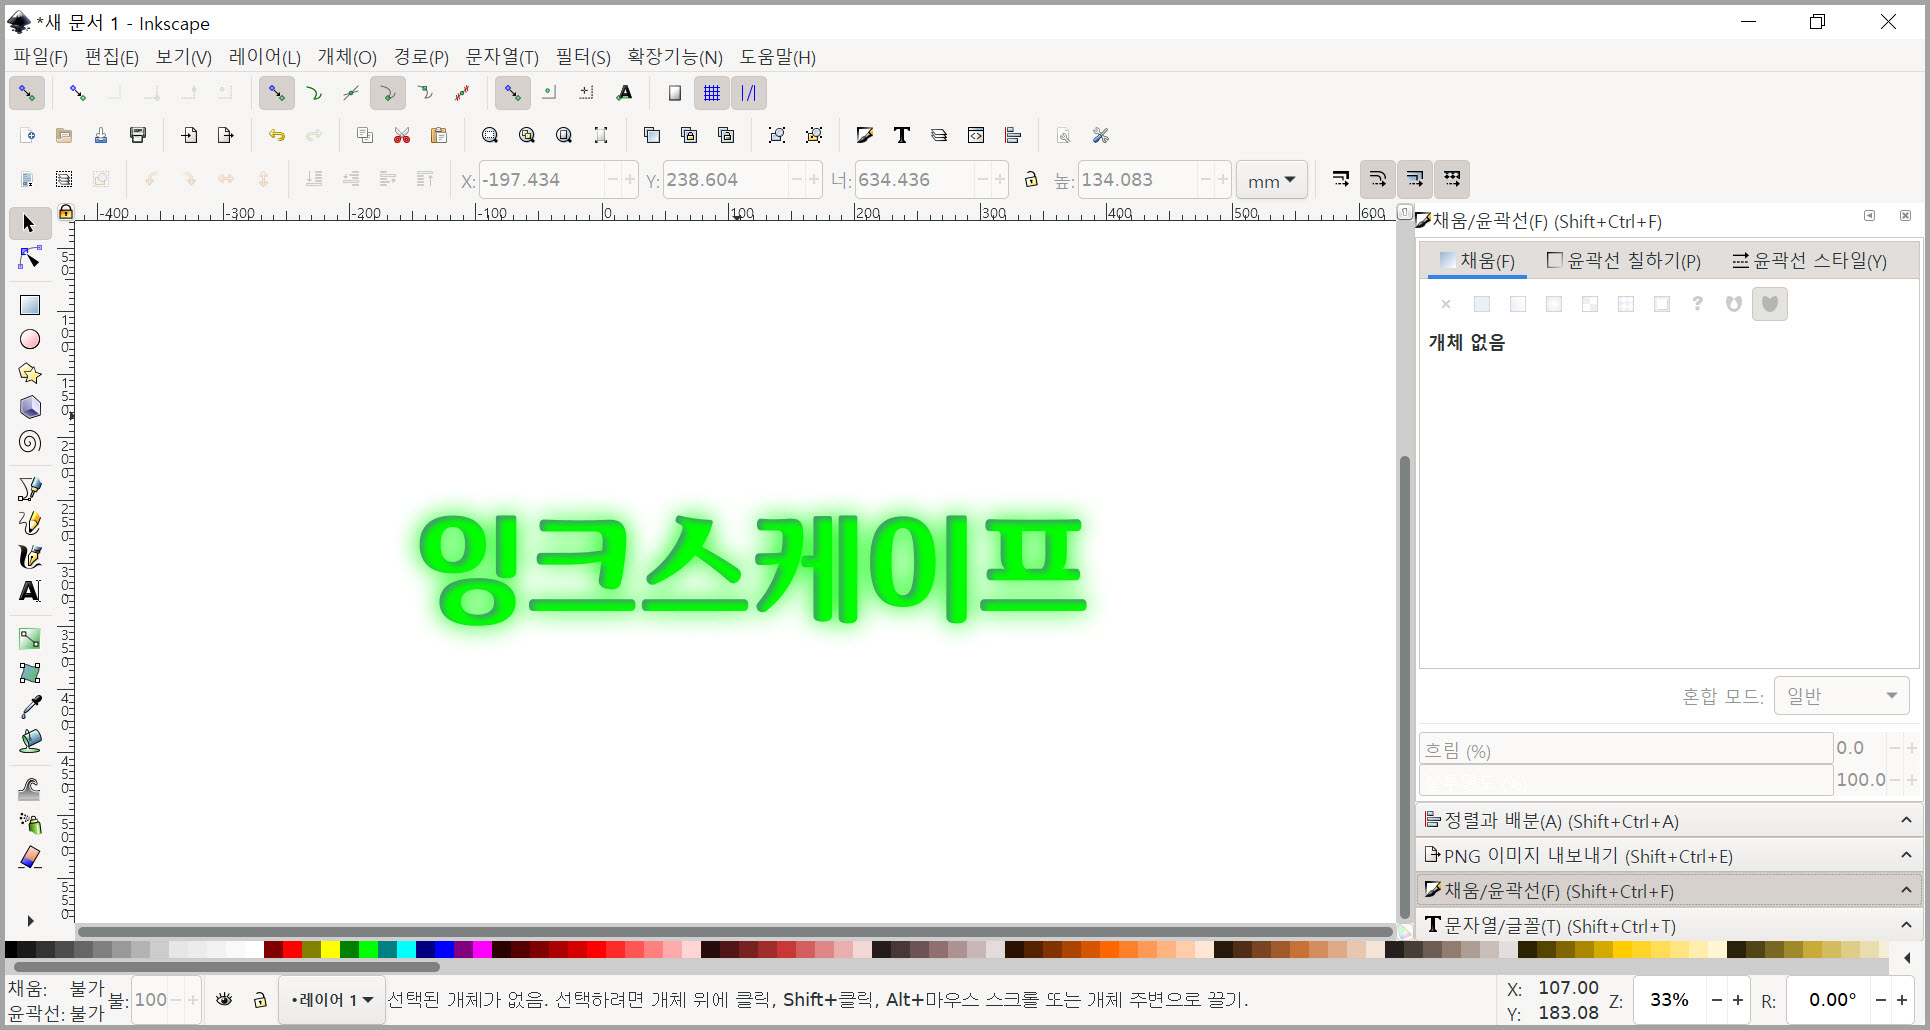Click the Cut scissors icon

click(402, 136)
